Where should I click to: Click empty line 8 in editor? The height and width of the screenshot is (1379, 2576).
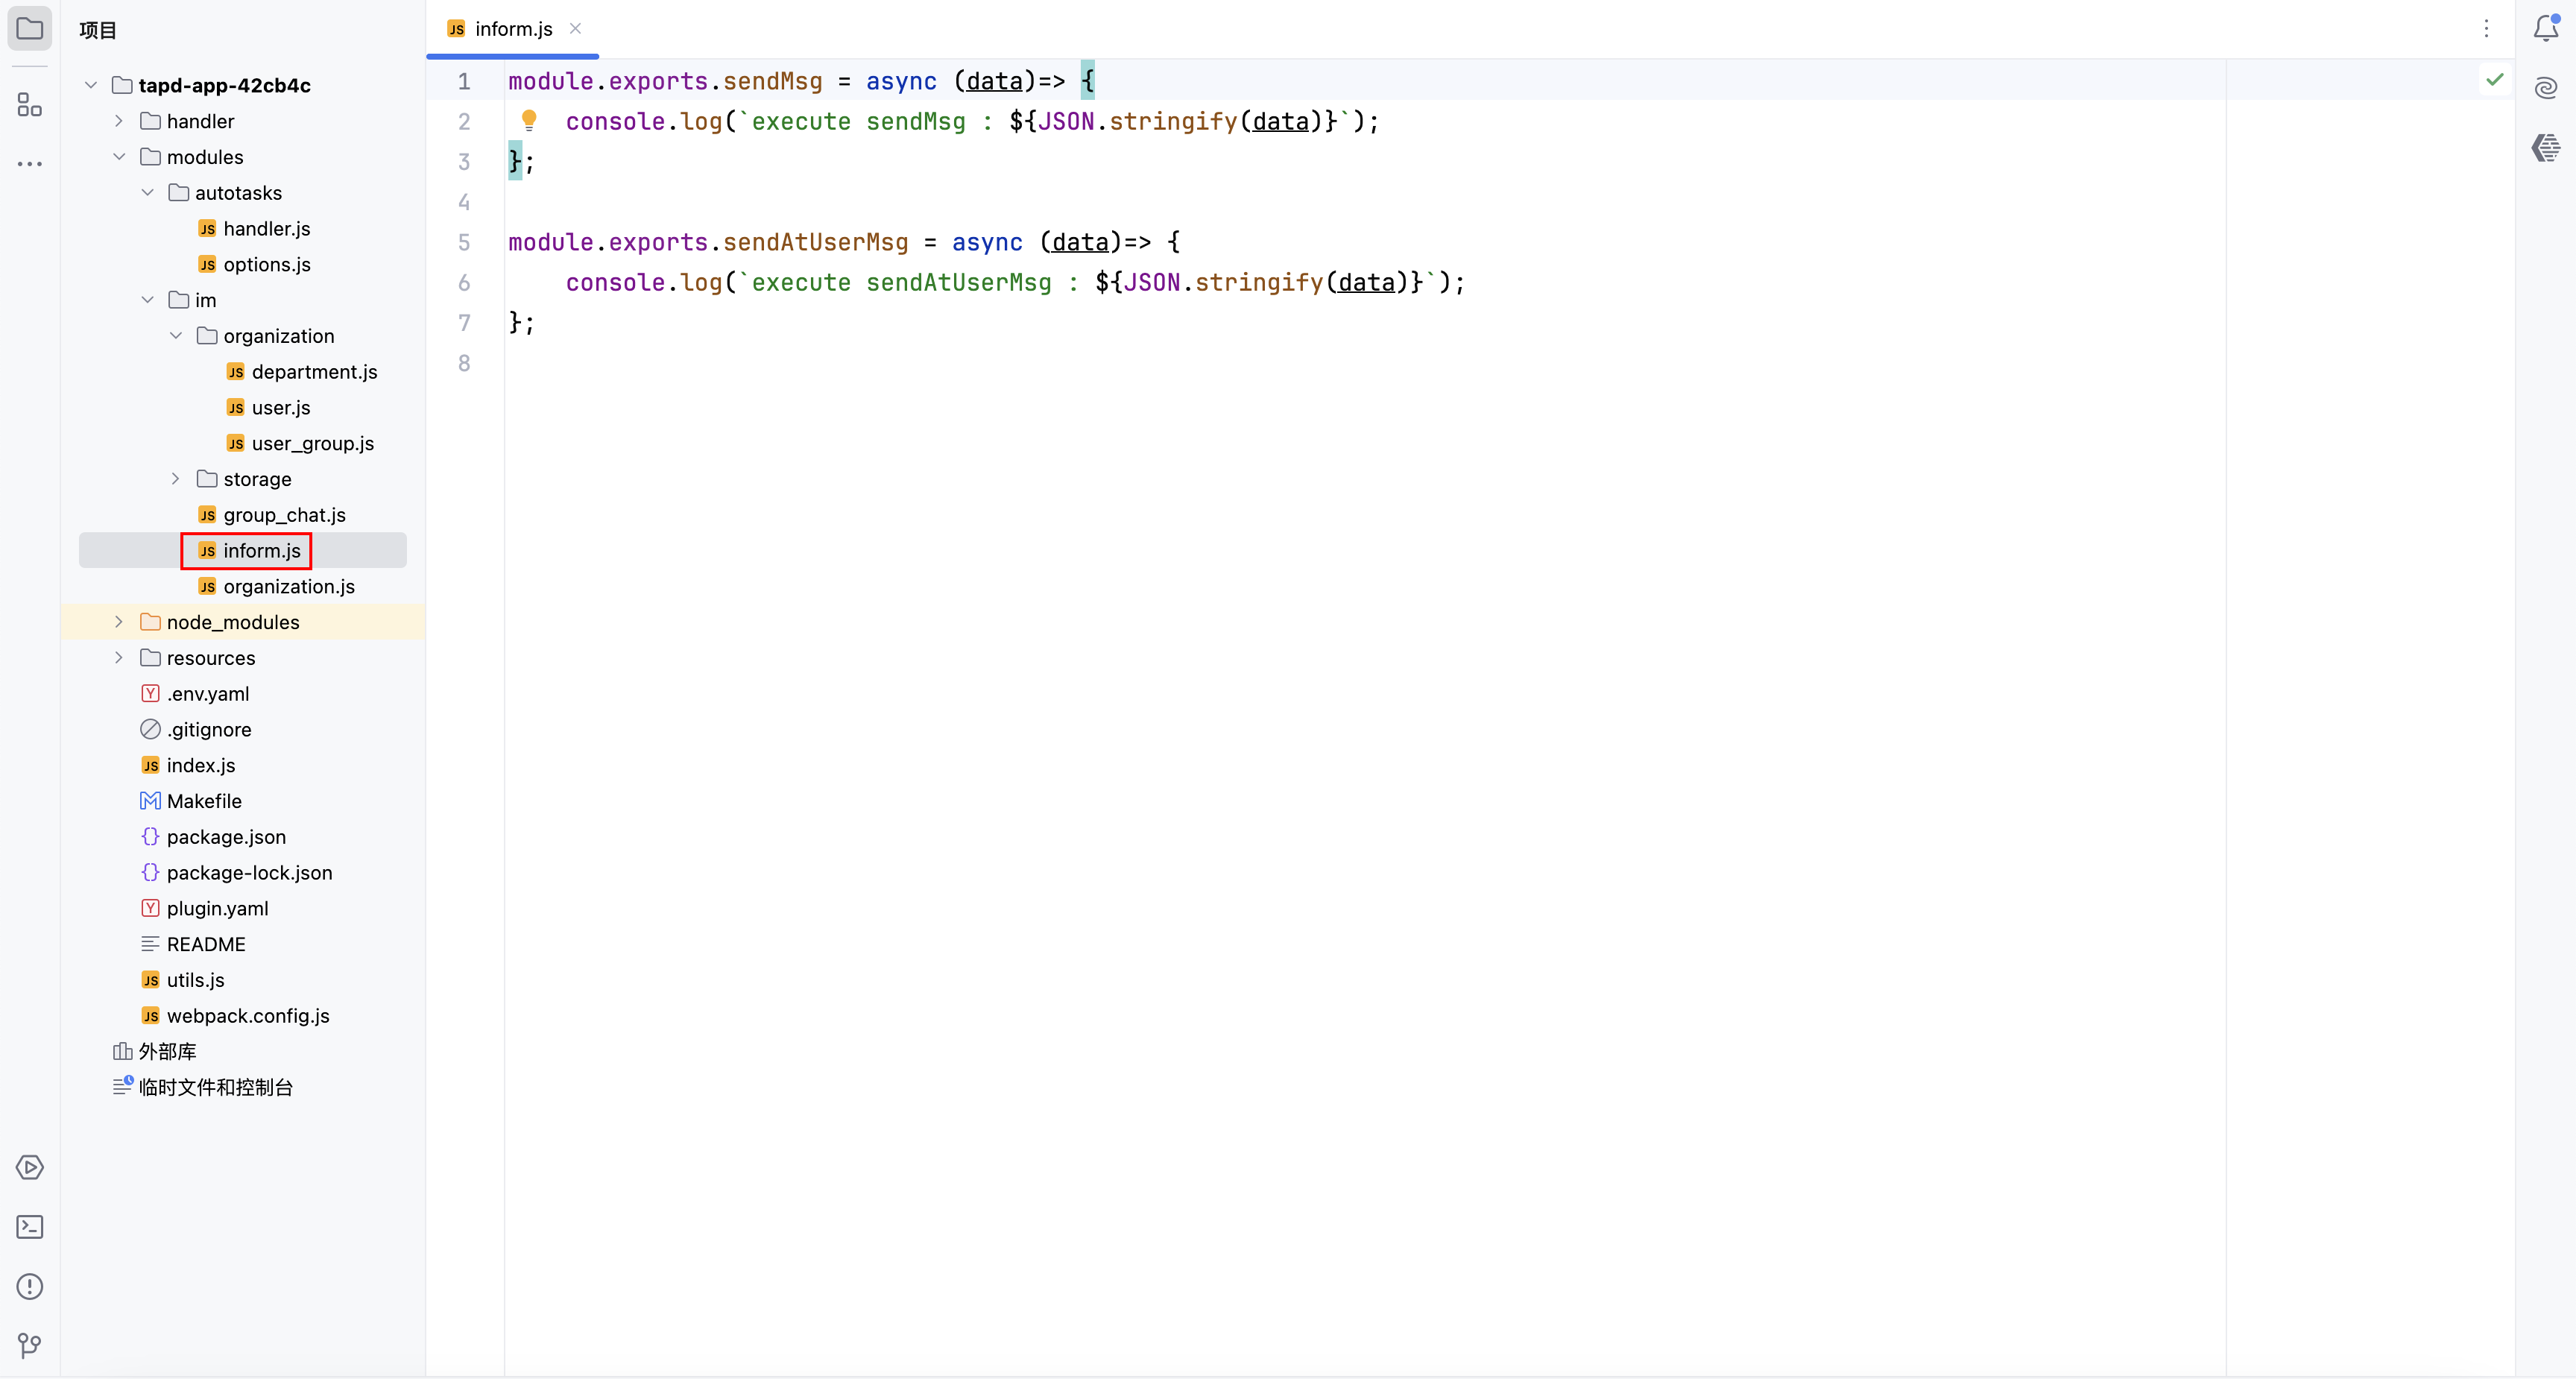coord(1365,363)
